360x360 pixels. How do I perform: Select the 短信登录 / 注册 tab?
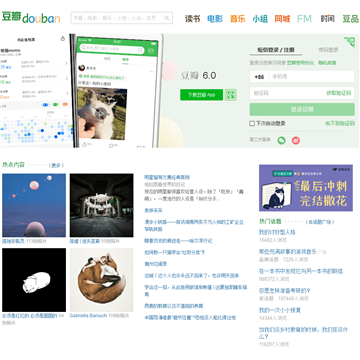(276, 50)
